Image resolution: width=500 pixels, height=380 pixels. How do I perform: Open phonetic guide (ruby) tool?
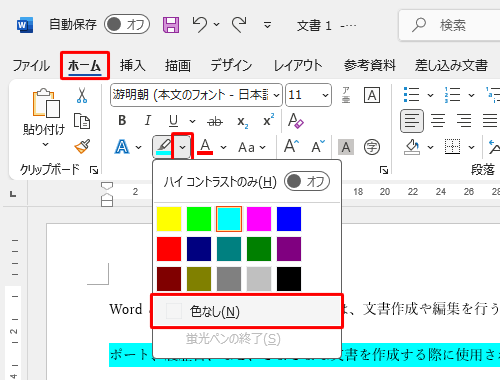pyautogui.click(x=346, y=95)
